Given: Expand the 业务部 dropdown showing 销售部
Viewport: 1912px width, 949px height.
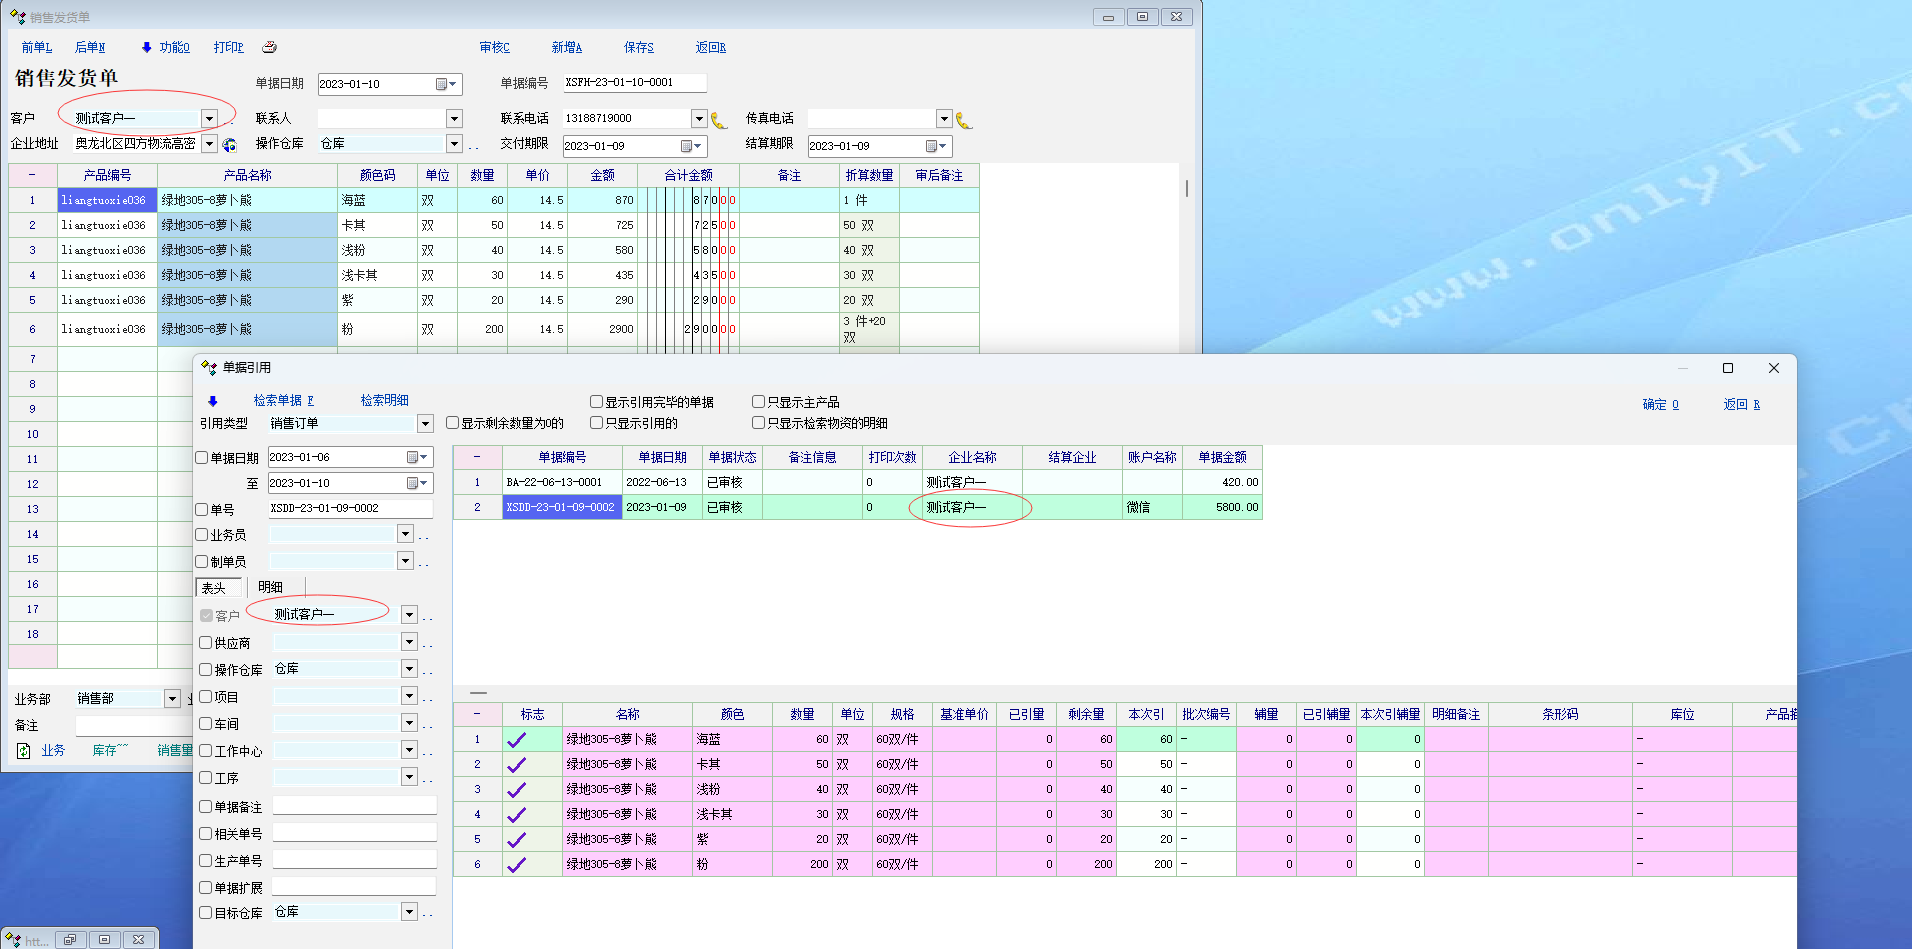Looking at the screenshot, I should [x=172, y=699].
